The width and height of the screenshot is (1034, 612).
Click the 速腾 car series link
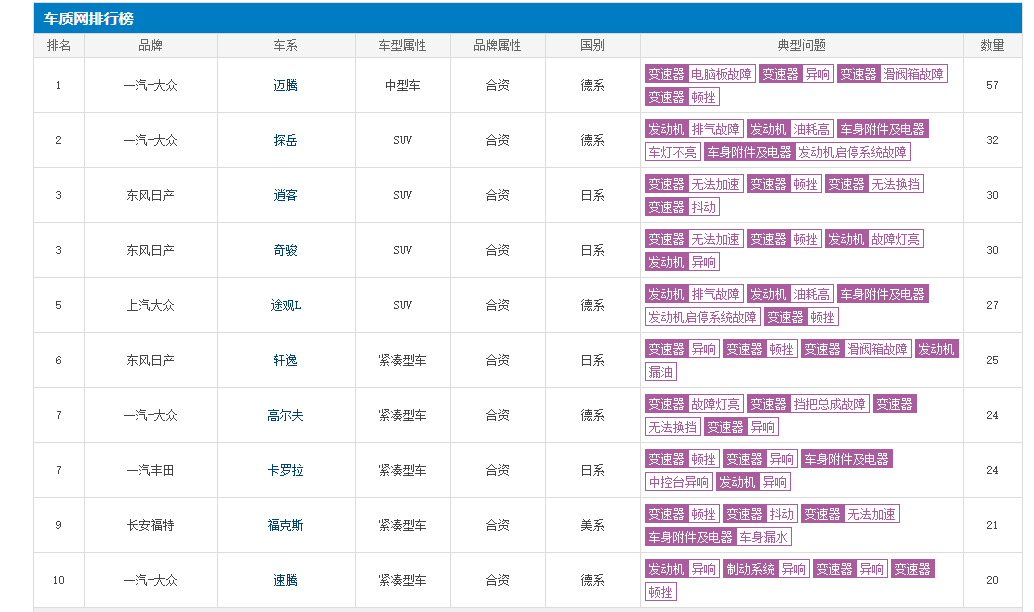(285, 580)
